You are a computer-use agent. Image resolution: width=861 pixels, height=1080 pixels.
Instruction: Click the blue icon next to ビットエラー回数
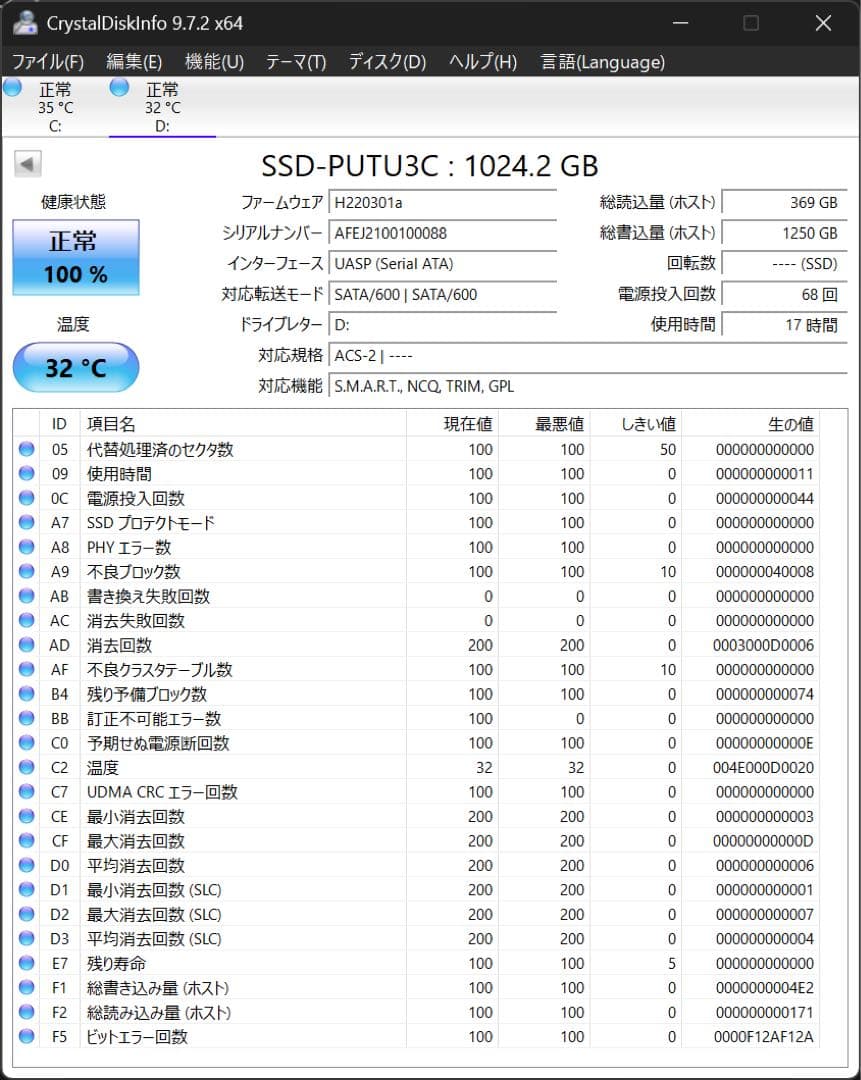(x=25, y=1037)
